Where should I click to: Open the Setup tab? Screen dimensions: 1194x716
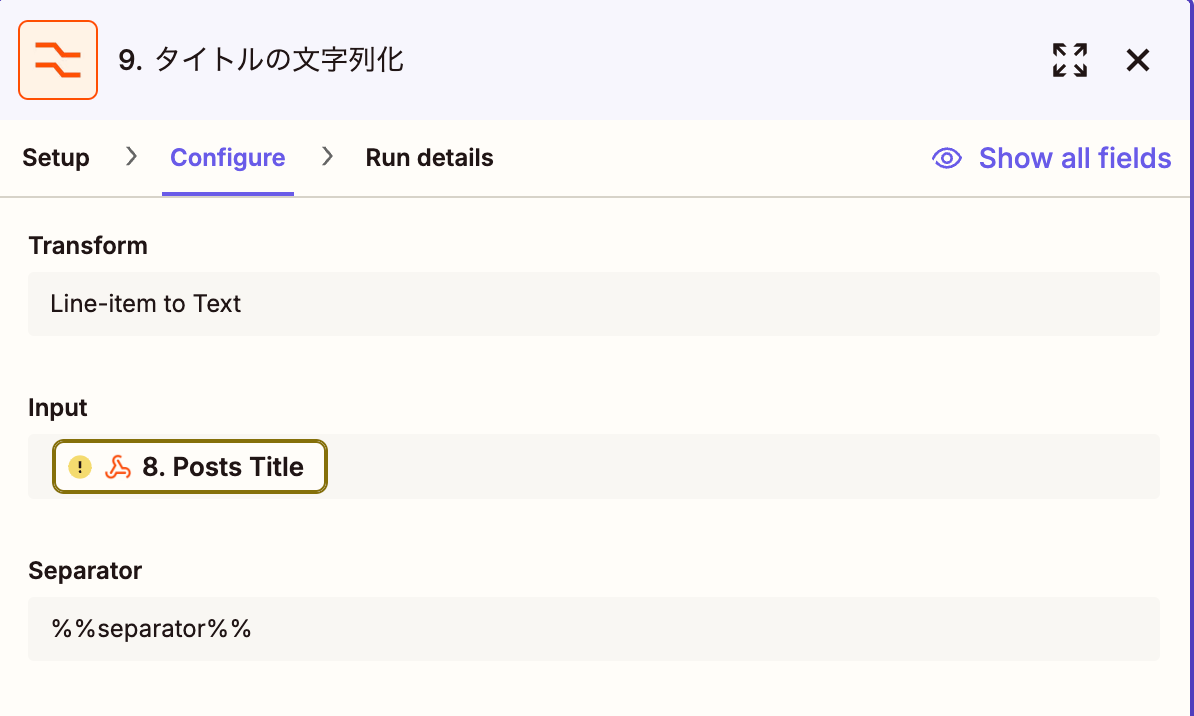[56, 158]
